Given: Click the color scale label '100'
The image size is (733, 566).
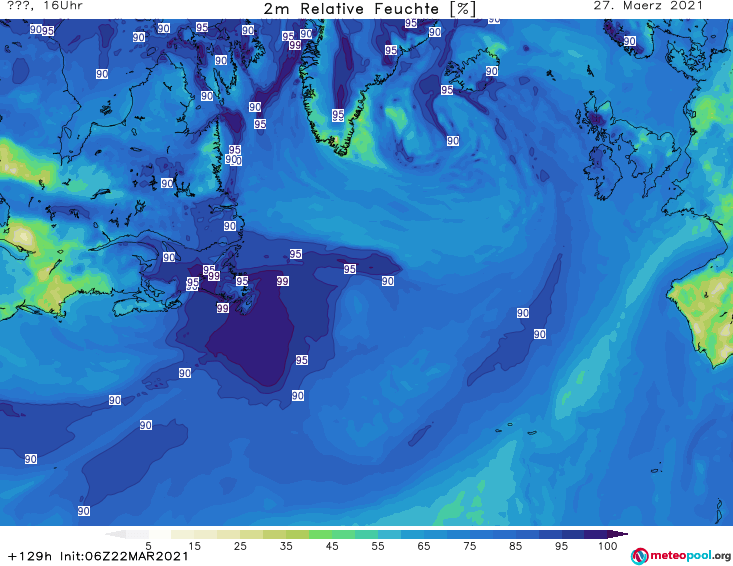Looking at the screenshot, I should [x=607, y=546].
